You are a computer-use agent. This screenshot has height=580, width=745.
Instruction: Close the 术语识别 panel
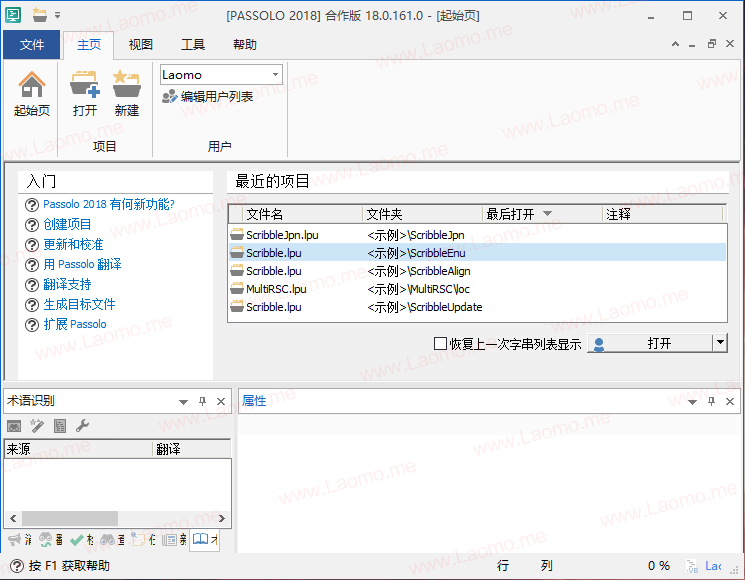(221, 401)
